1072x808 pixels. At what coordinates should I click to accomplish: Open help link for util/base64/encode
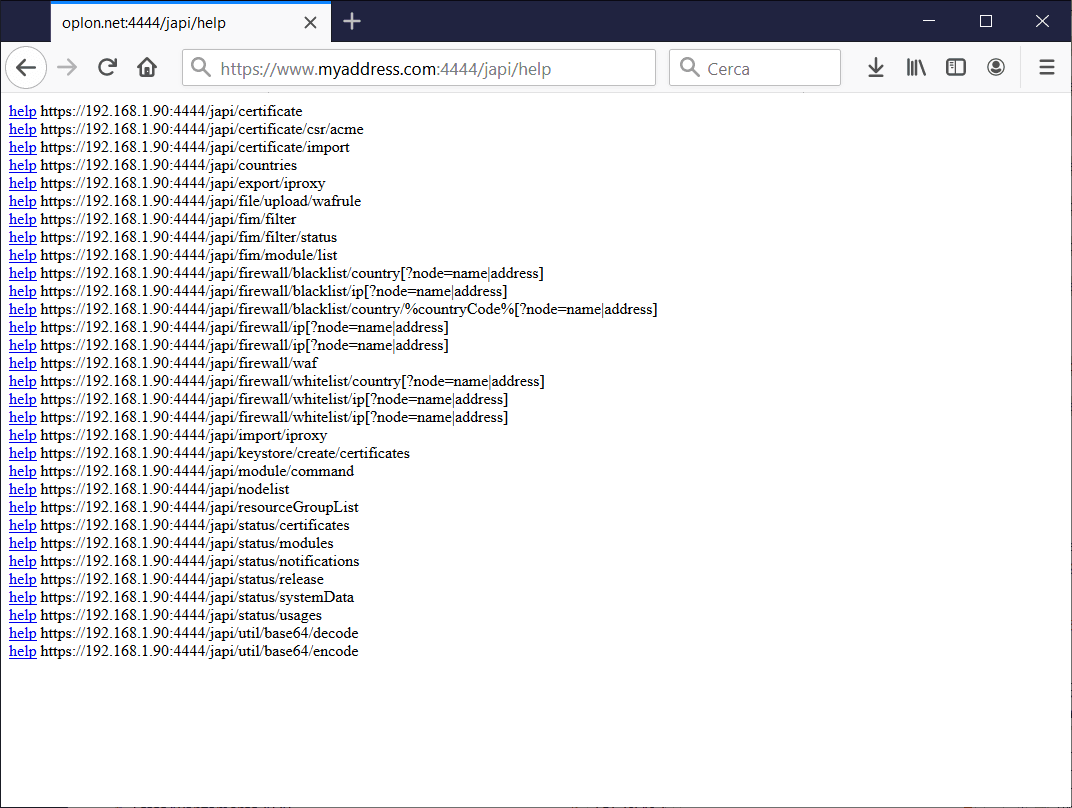coord(23,651)
